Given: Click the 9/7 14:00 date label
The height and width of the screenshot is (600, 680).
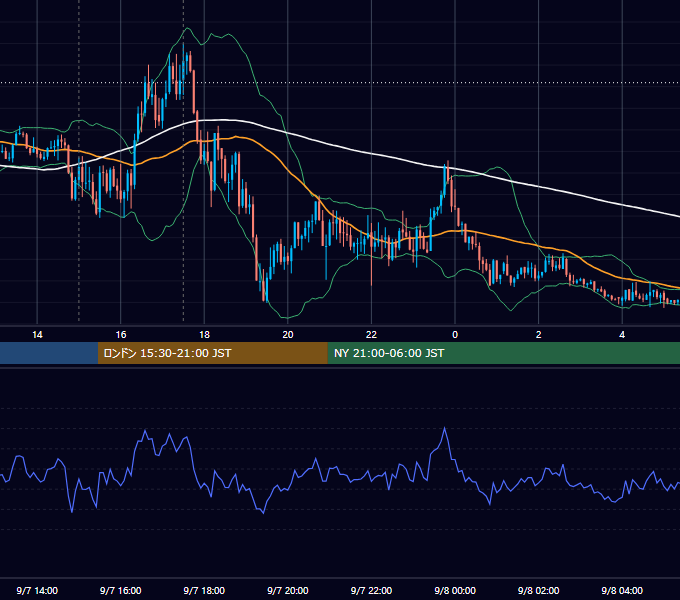Looking at the screenshot, I should coord(37,590).
